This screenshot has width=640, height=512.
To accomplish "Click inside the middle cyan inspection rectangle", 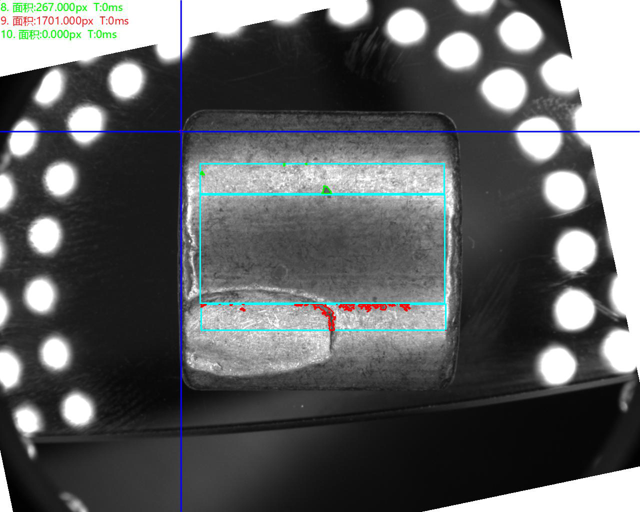I will (322, 247).
